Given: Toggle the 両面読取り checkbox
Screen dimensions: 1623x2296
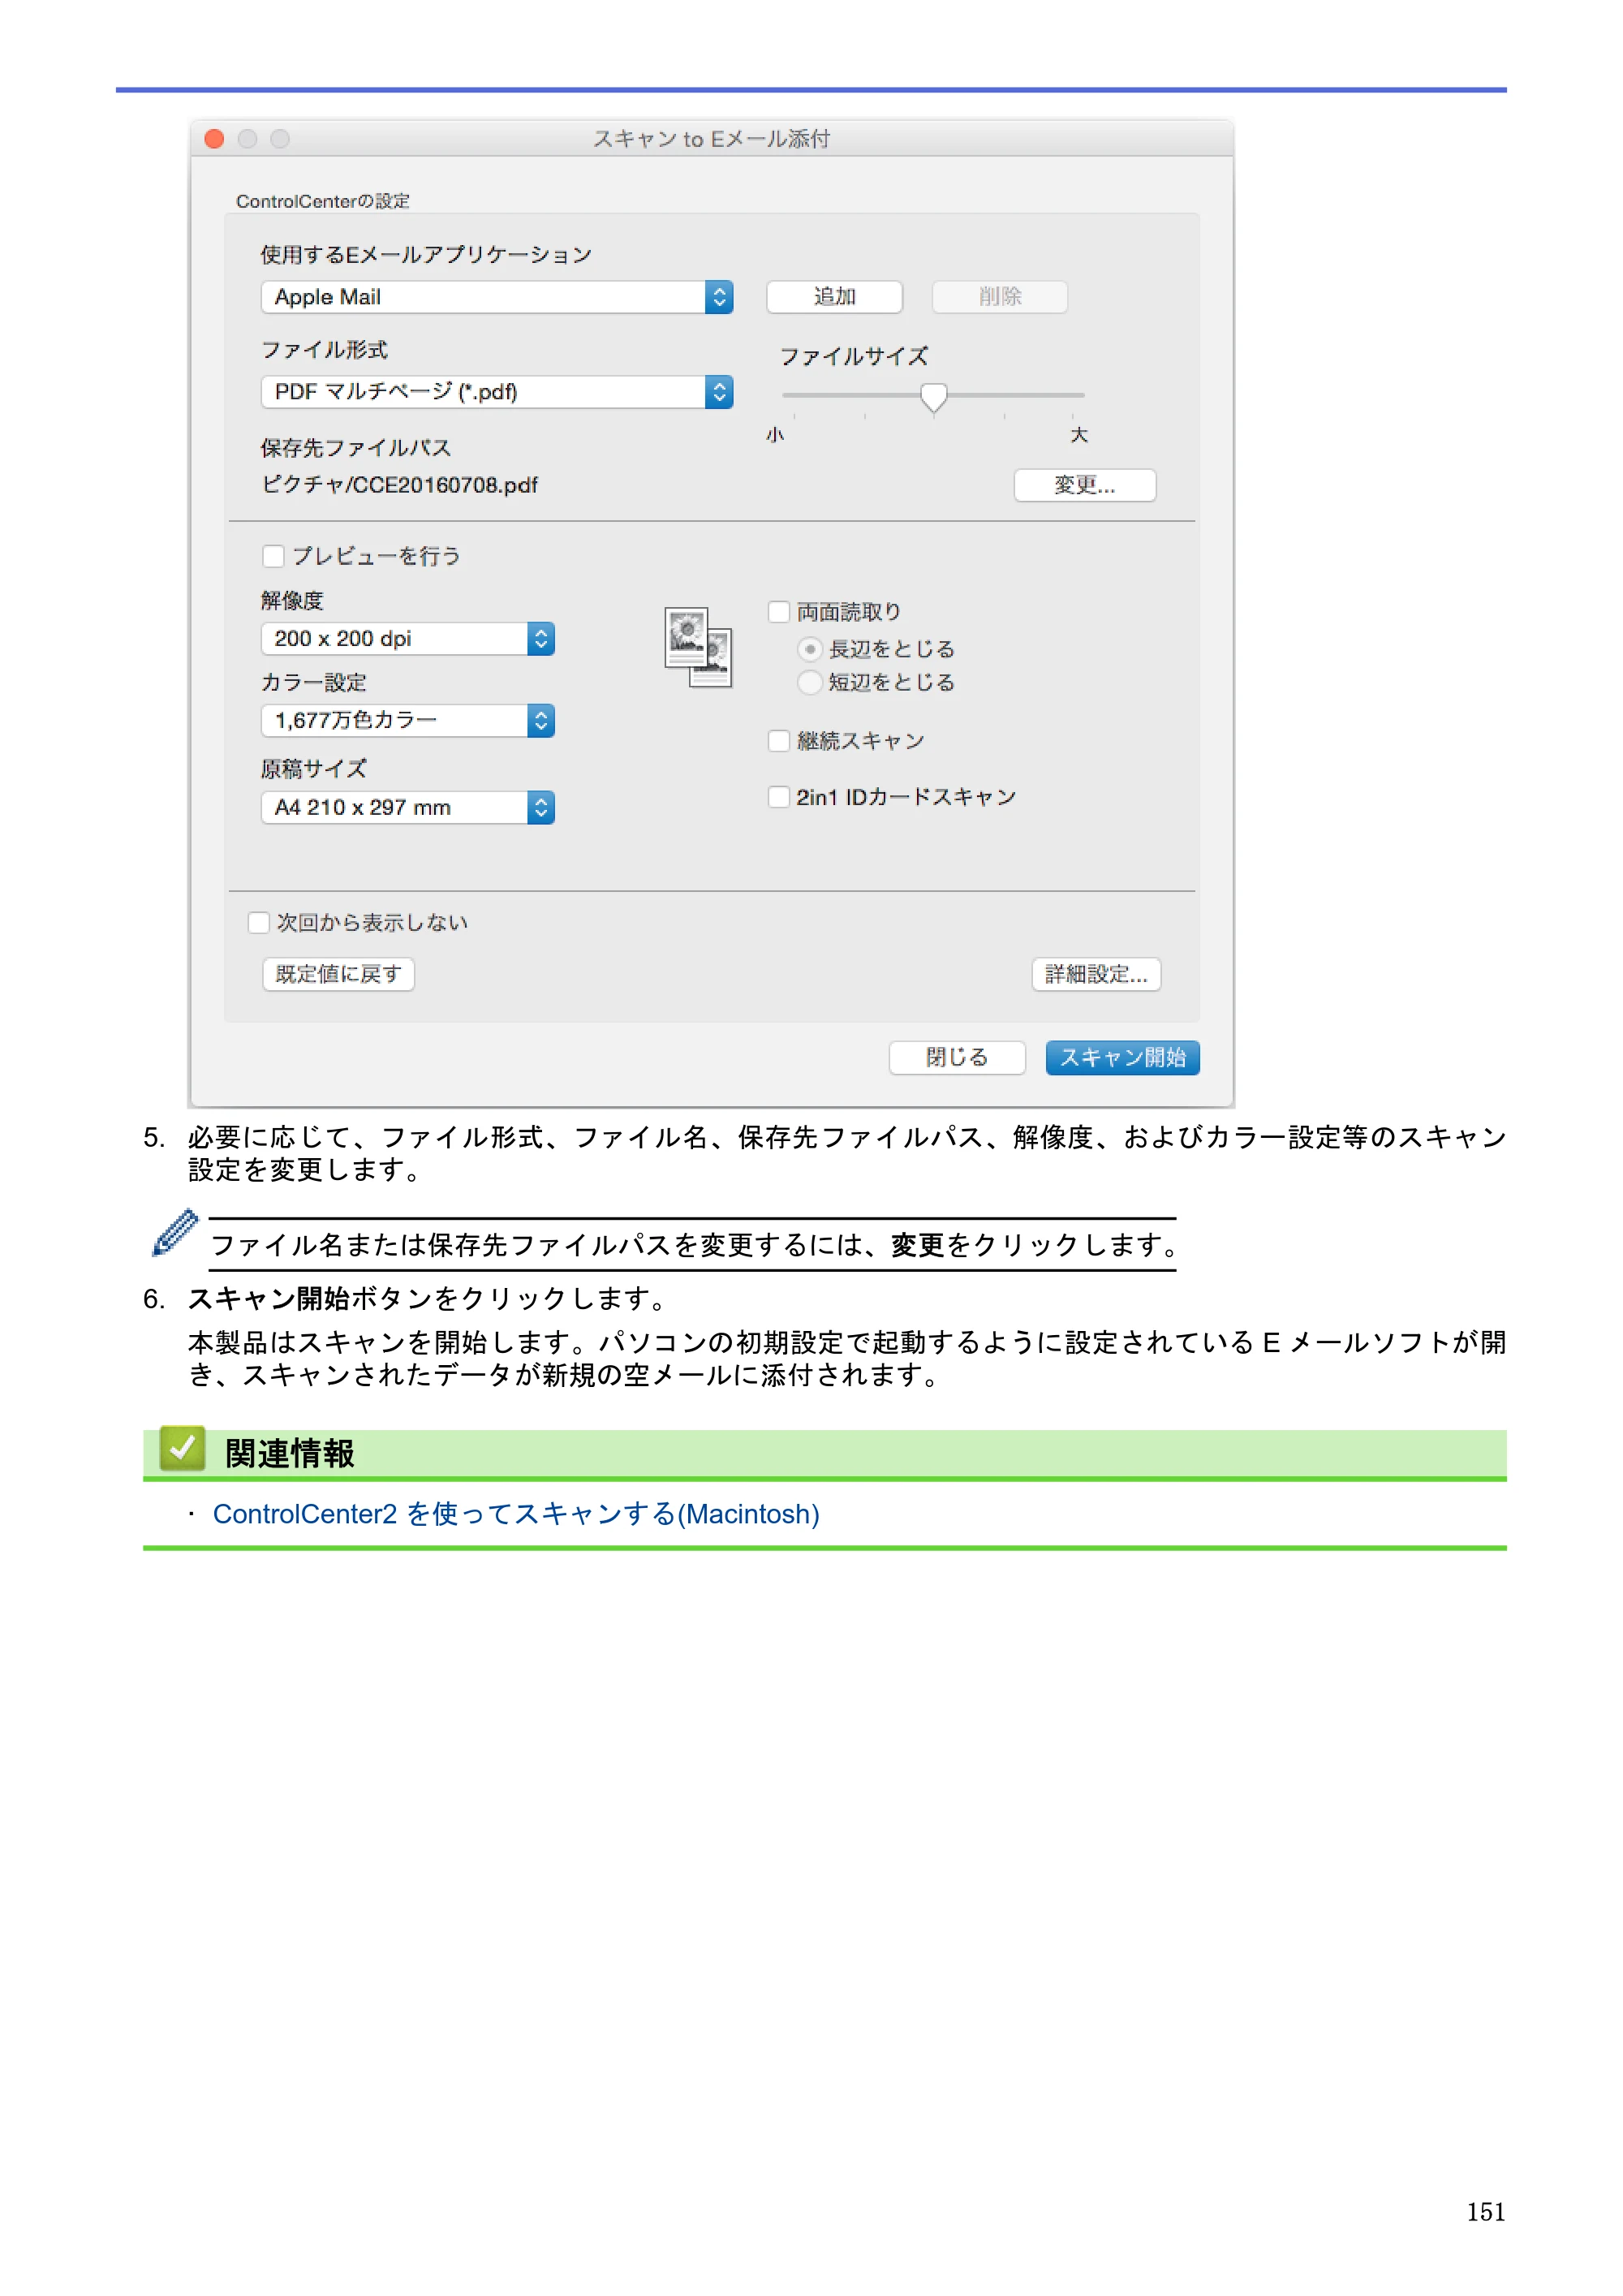Looking at the screenshot, I should pyautogui.click(x=778, y=611).
